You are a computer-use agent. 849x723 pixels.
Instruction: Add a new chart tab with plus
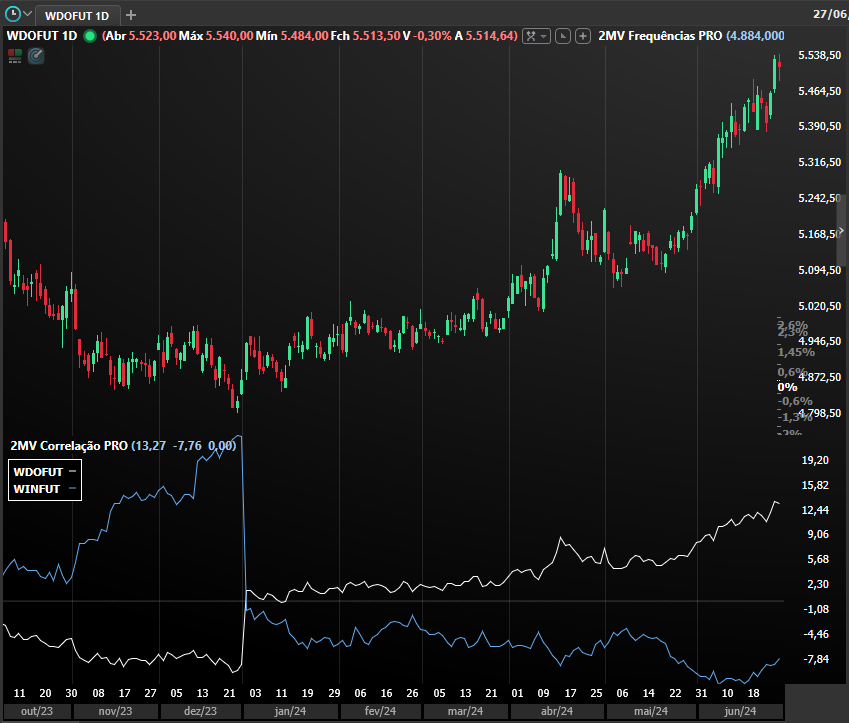tap(130, 15)
